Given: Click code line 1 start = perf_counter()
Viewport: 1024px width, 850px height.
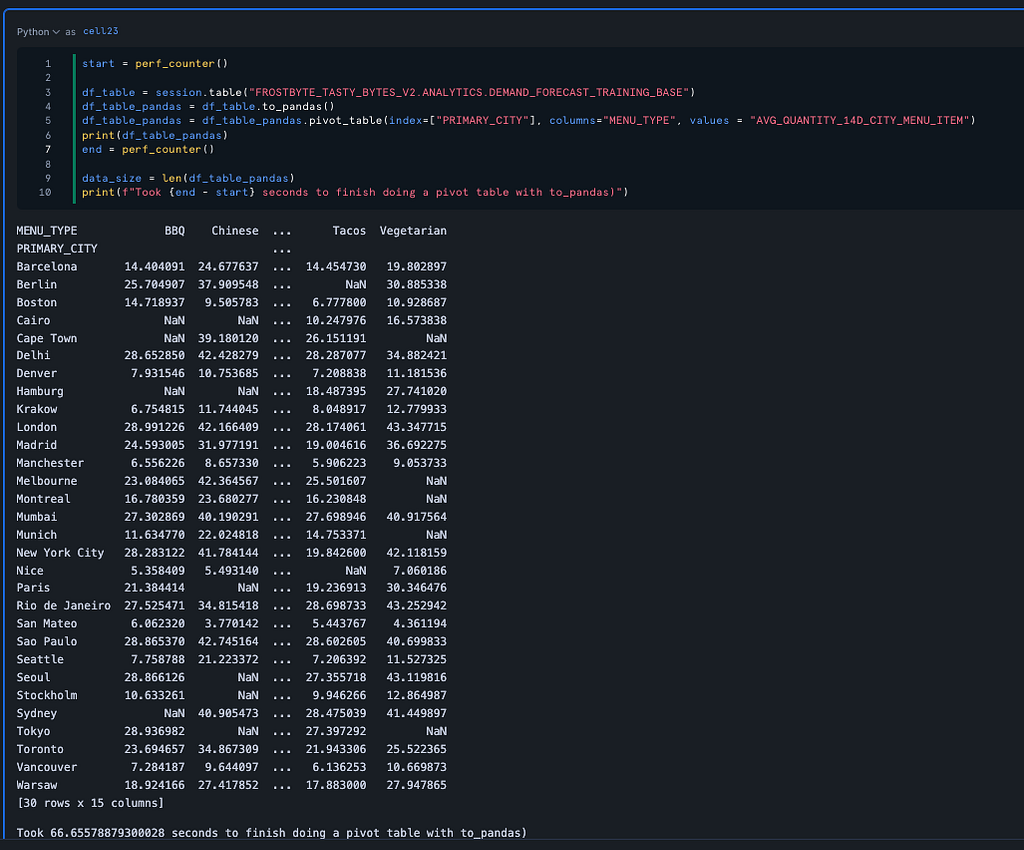Looking at the screenshot, I should pyautogui.click(x=155, y=63).
